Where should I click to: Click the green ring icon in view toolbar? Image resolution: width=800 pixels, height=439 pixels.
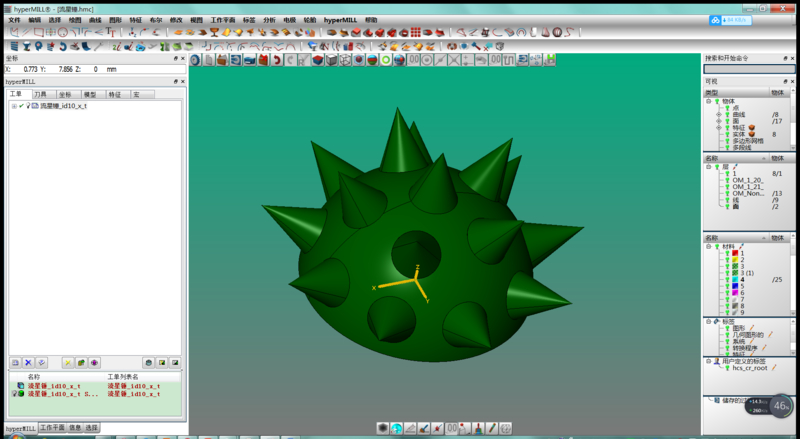tap(386, 60)
